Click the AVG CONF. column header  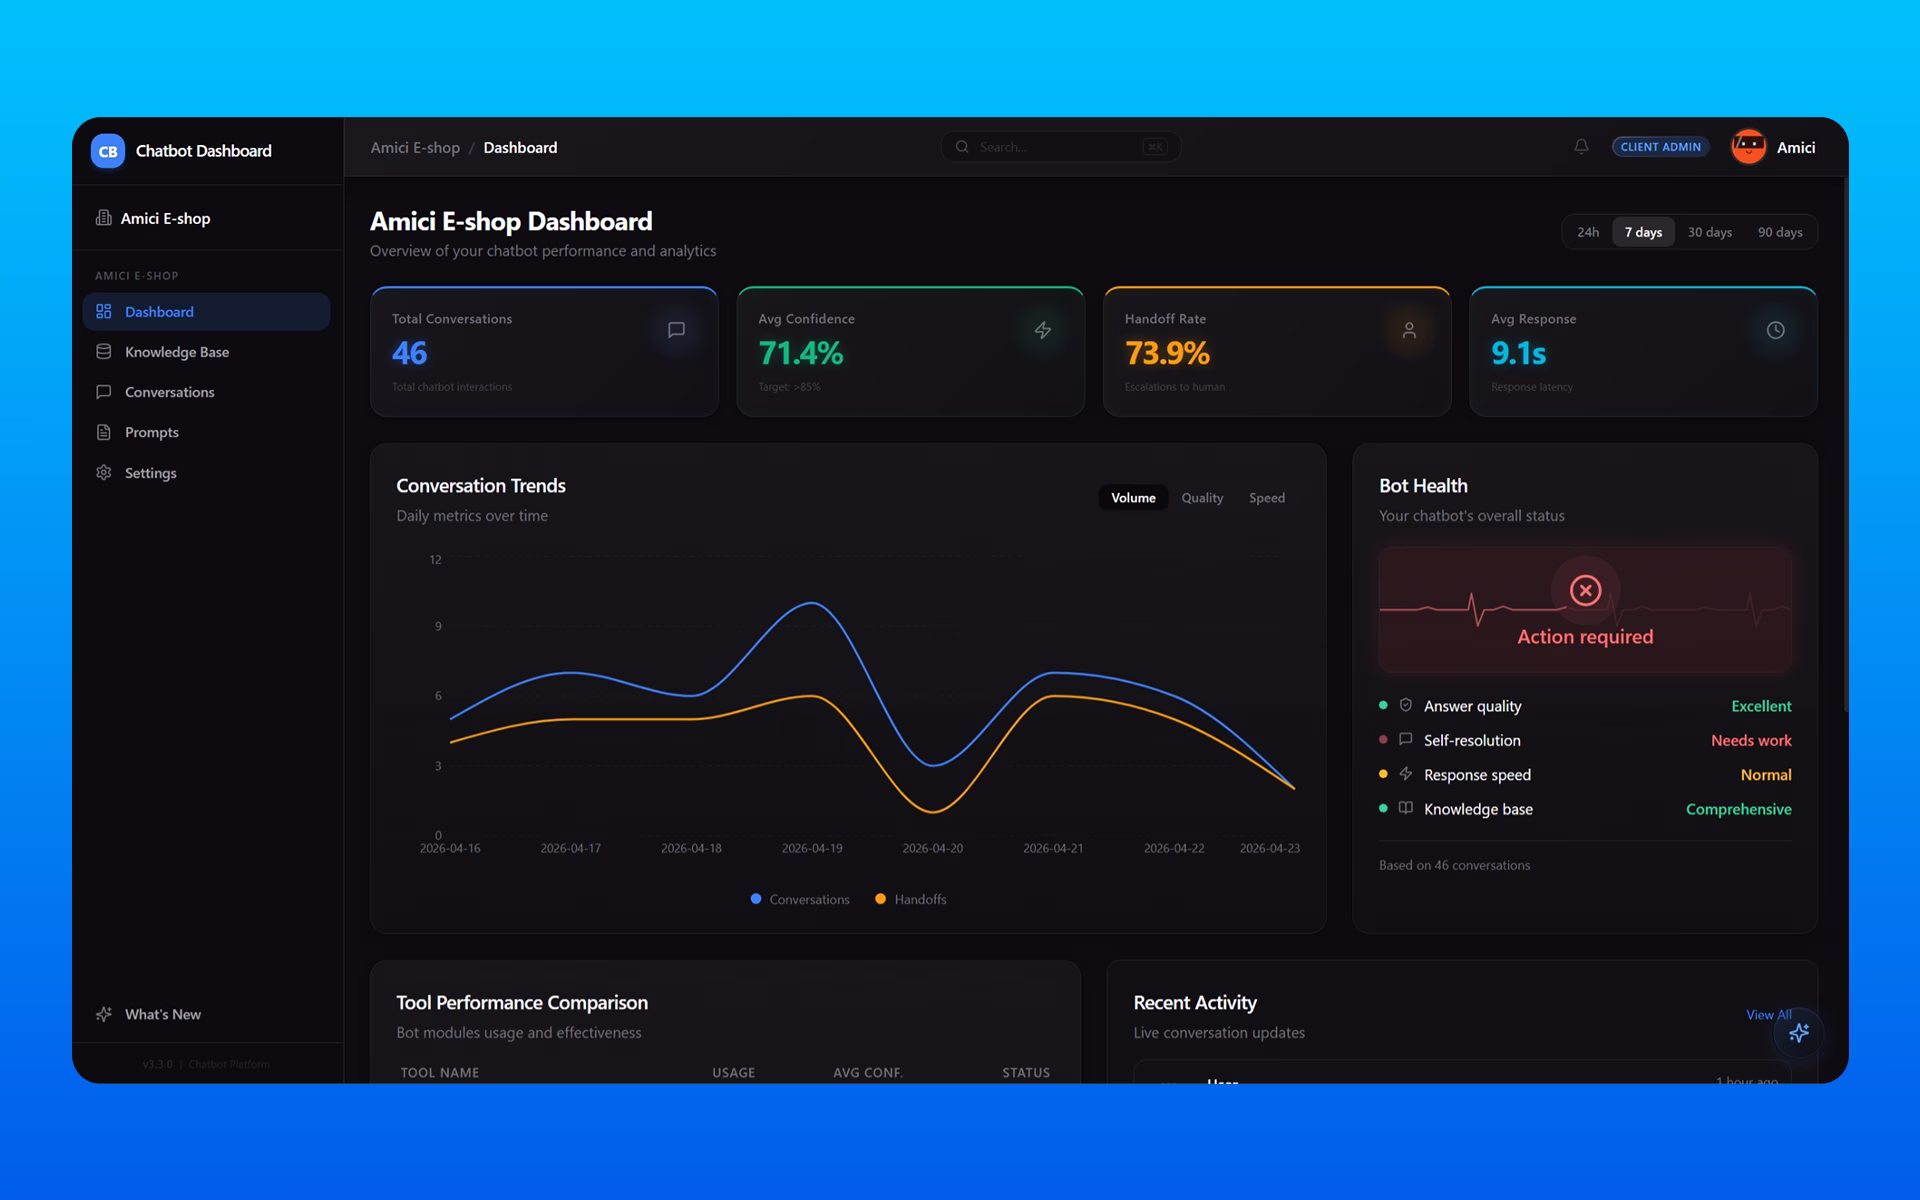pyautogui.click(x=868, y=1072)
